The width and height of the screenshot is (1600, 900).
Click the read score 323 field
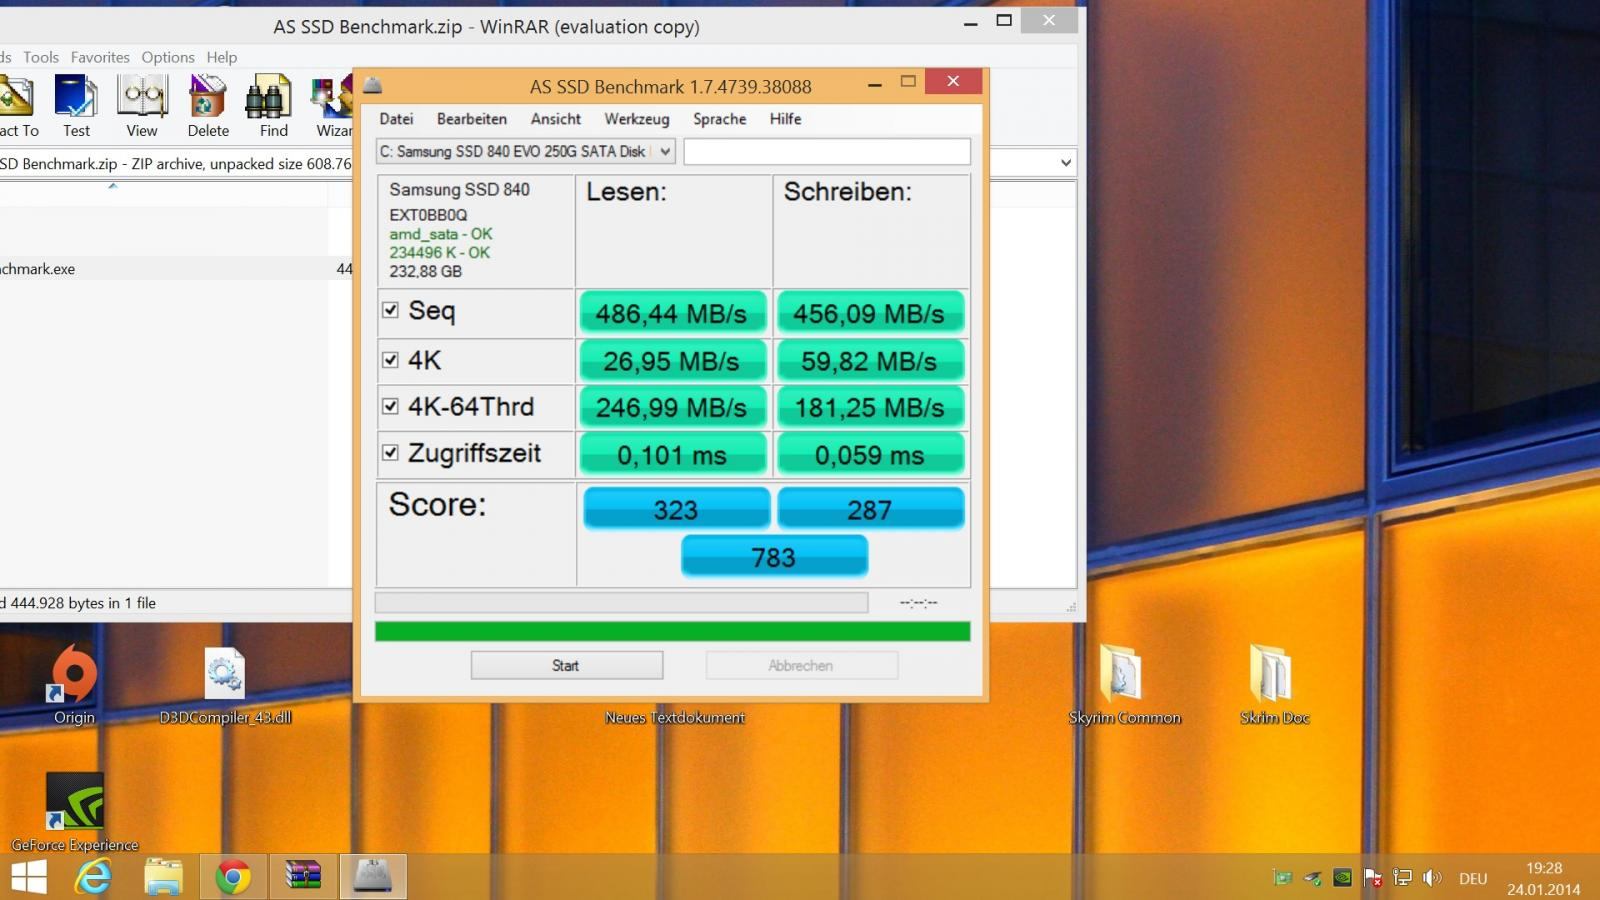676,508
